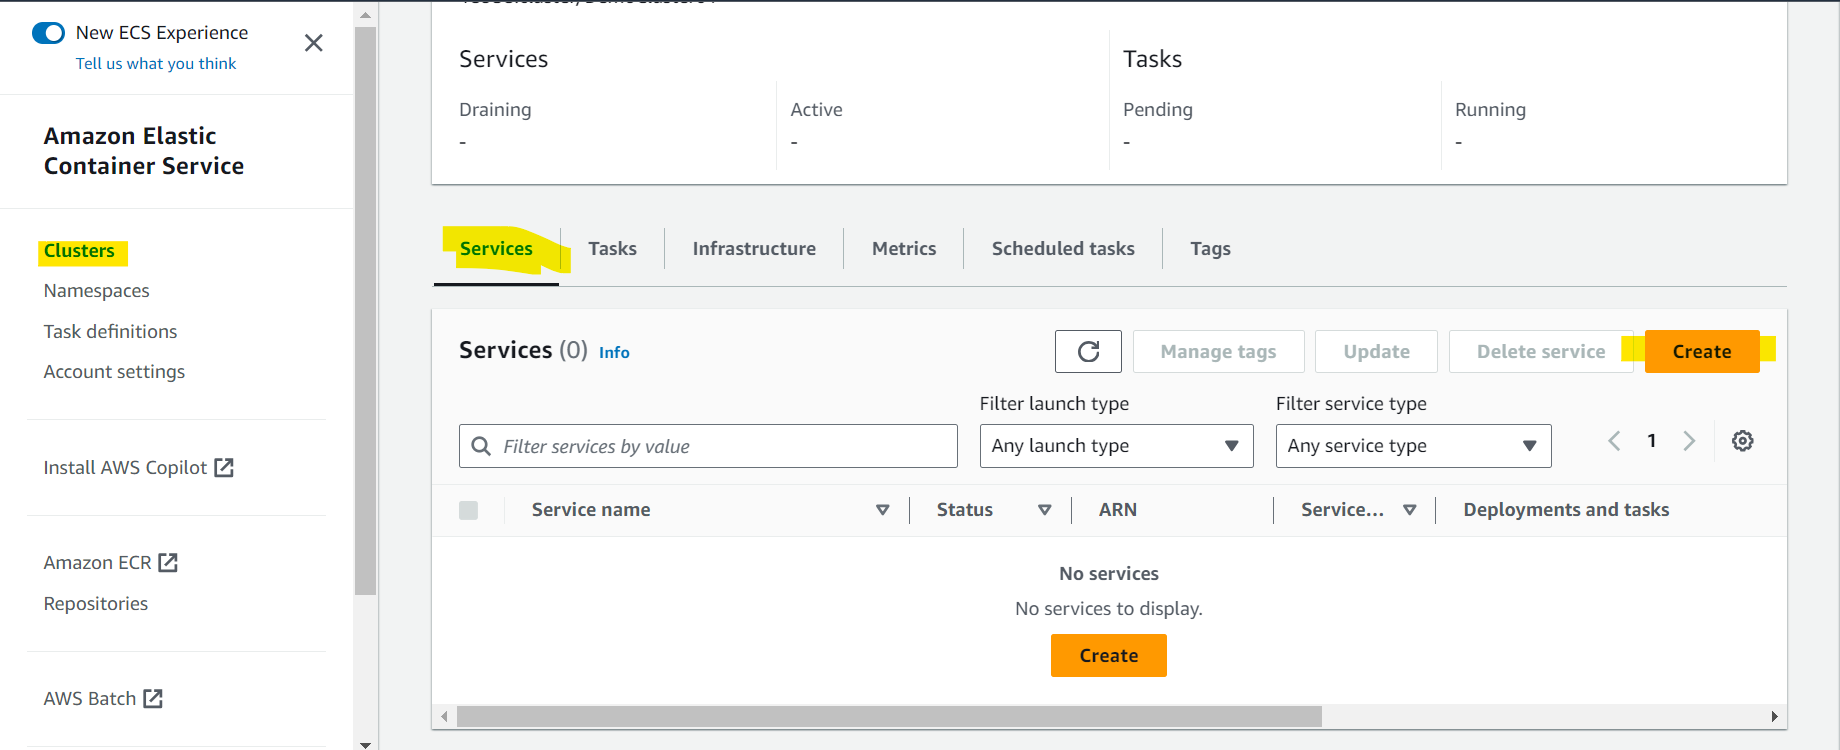Image resolution: width=1840 pixels, height=750 pixels.
Task: Sort by Service name column arrow
Action: [883, 510]
